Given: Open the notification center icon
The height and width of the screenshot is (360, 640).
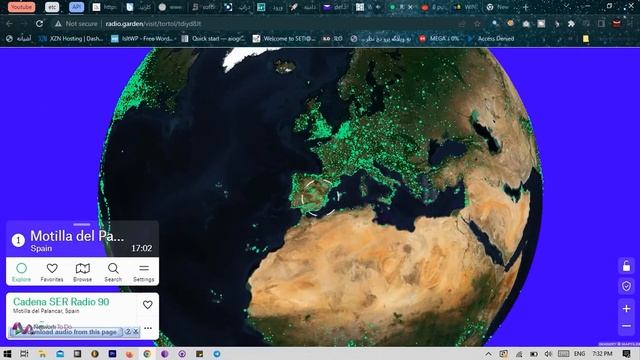Looking at the screenshot, I should pyautogui.click(x=627, y=354).
